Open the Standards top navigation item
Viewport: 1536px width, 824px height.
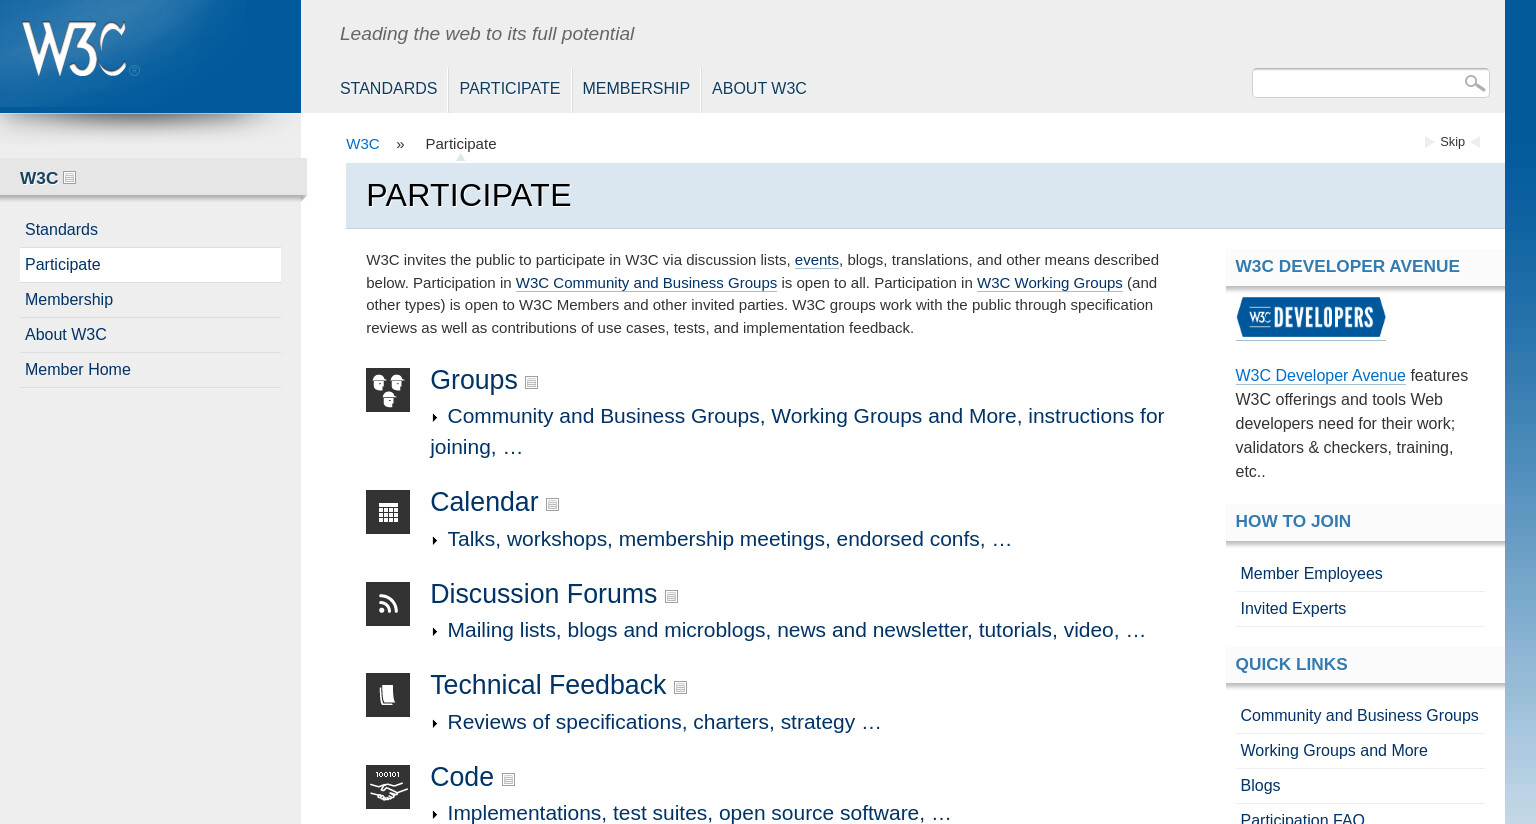click(388, 89)
